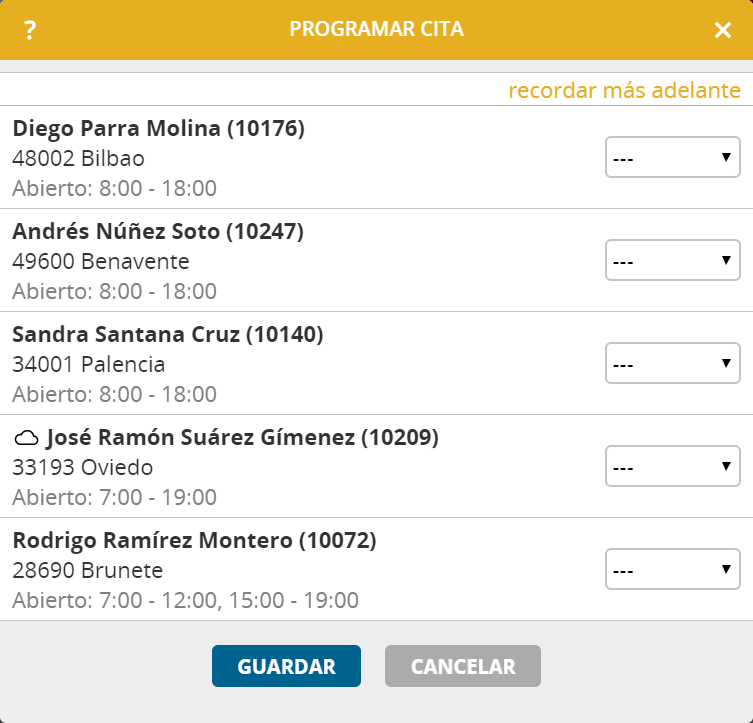The width and height of the screenshot is (753, 723).
Task: Select the Rodrigo Ramírez Montero (10072) name
Action: coord(194,541)
